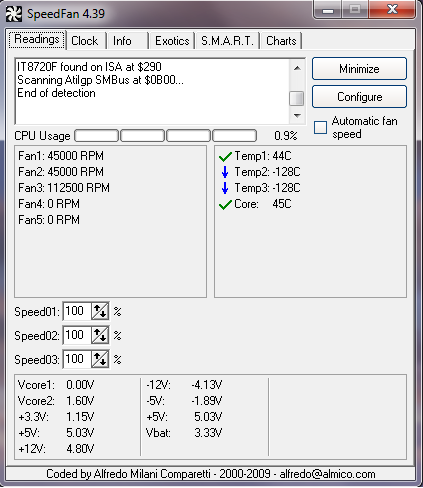Click the SpeedFan fan icon in title bar
Screen dimensions: 423x488
(14, 14)
